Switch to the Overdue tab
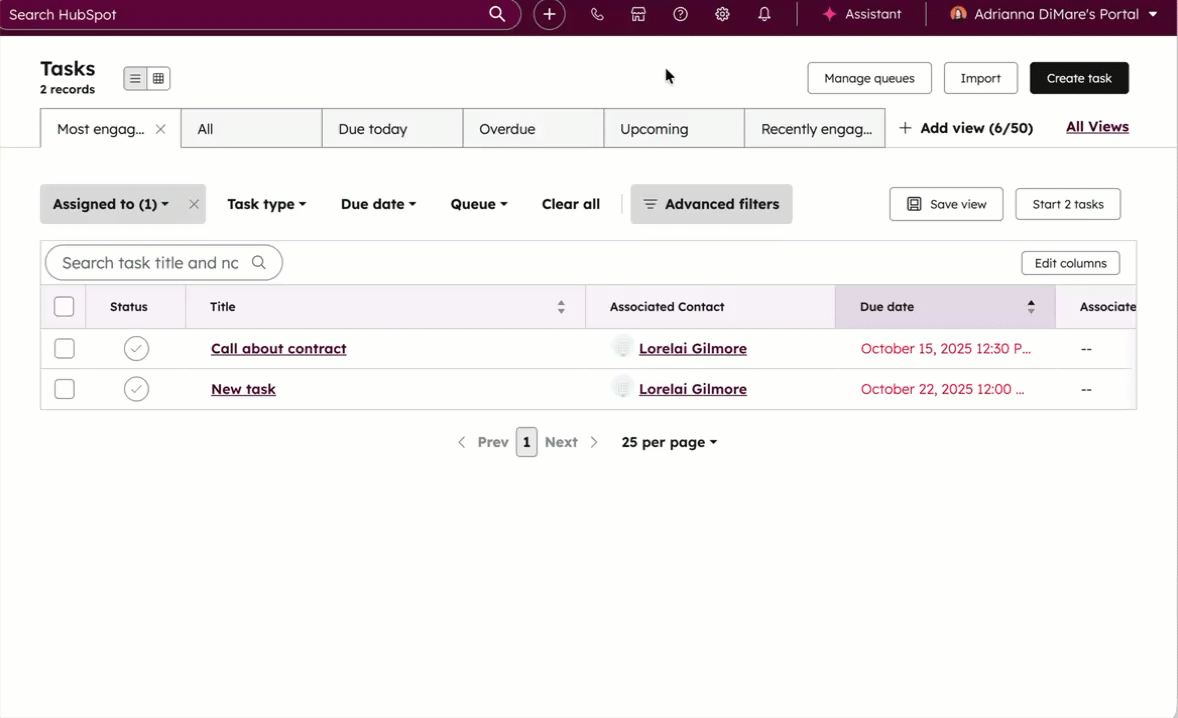Viewport: 1178px width, 718px height. [x=533, y=128]
